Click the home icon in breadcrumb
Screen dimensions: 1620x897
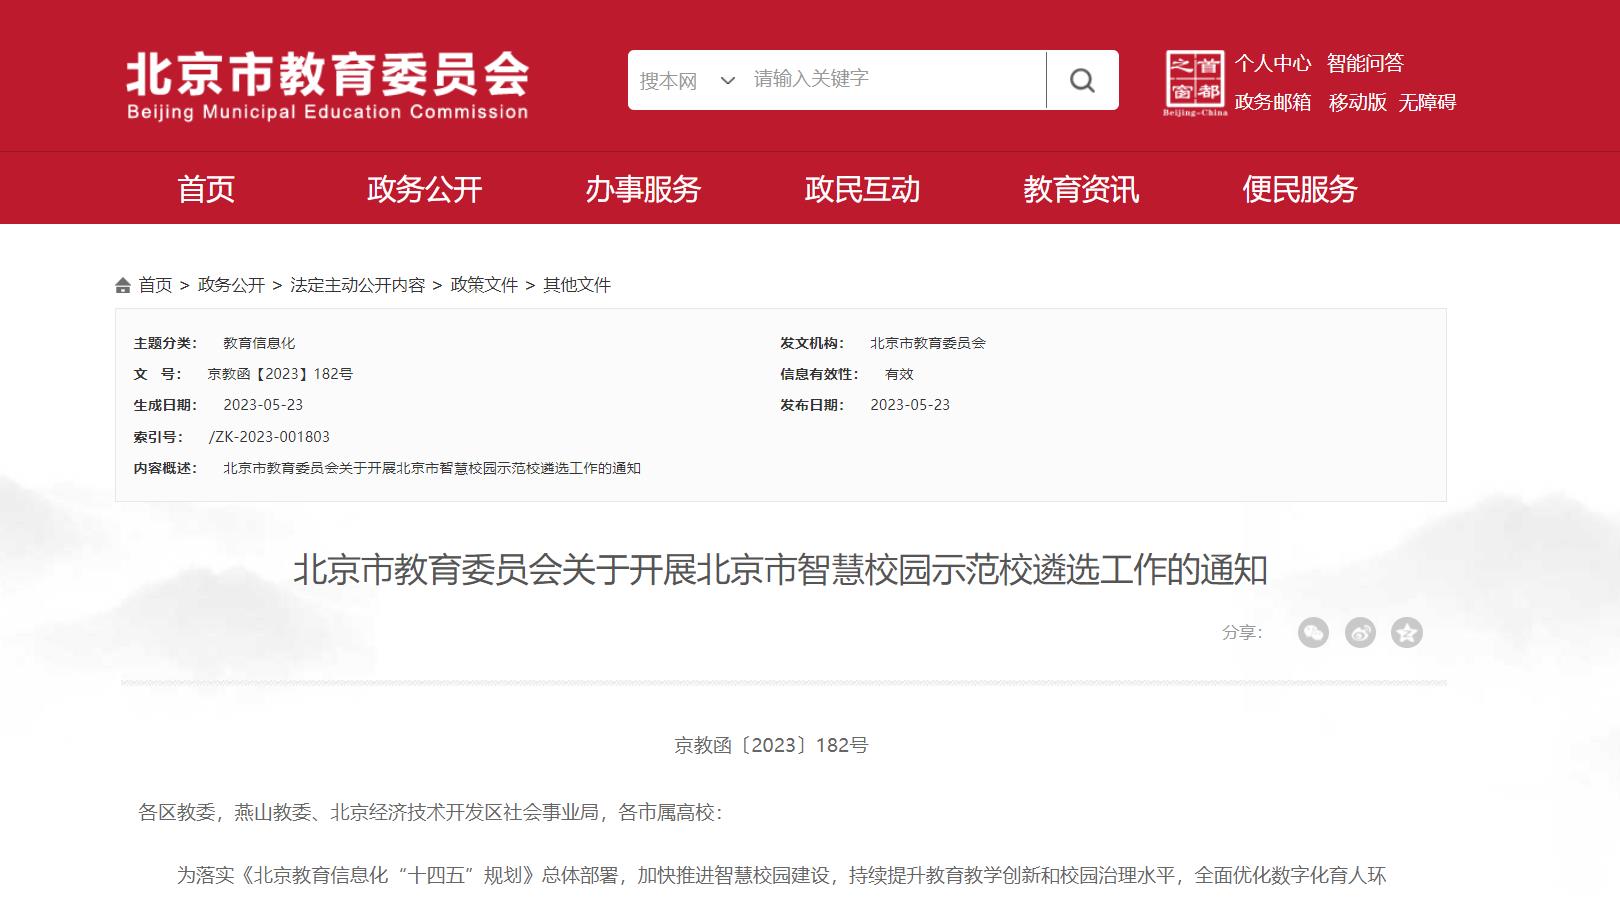[123, 286]
